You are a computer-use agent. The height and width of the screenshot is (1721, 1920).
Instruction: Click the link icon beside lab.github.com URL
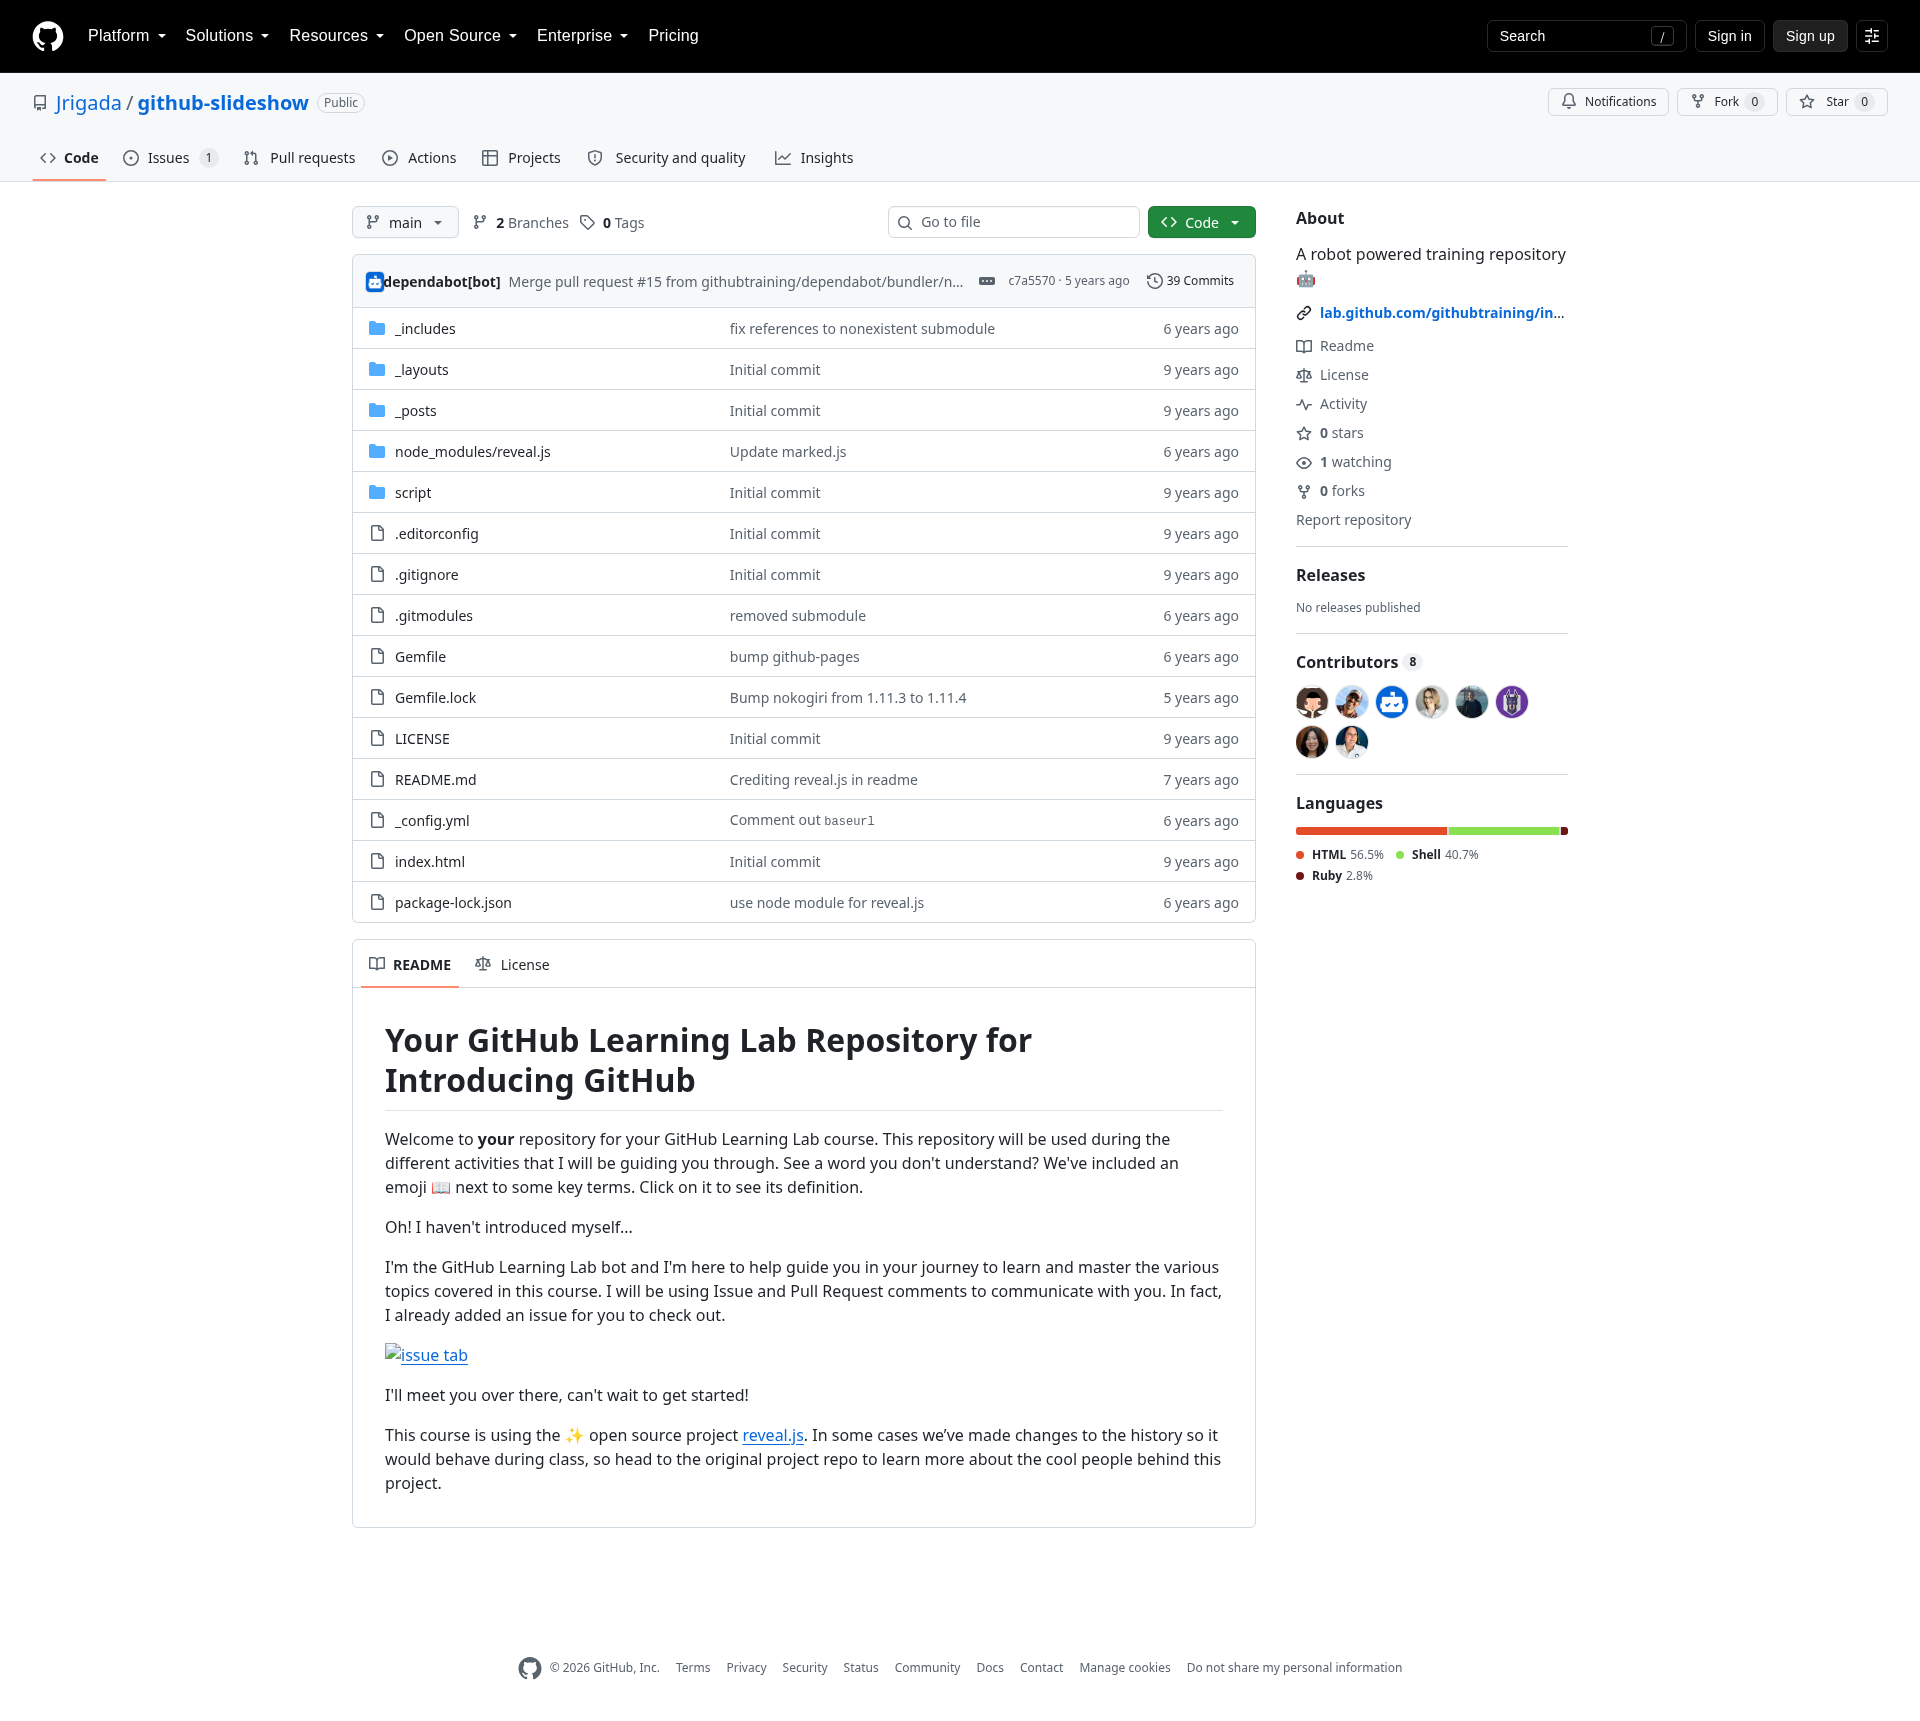1304,313
